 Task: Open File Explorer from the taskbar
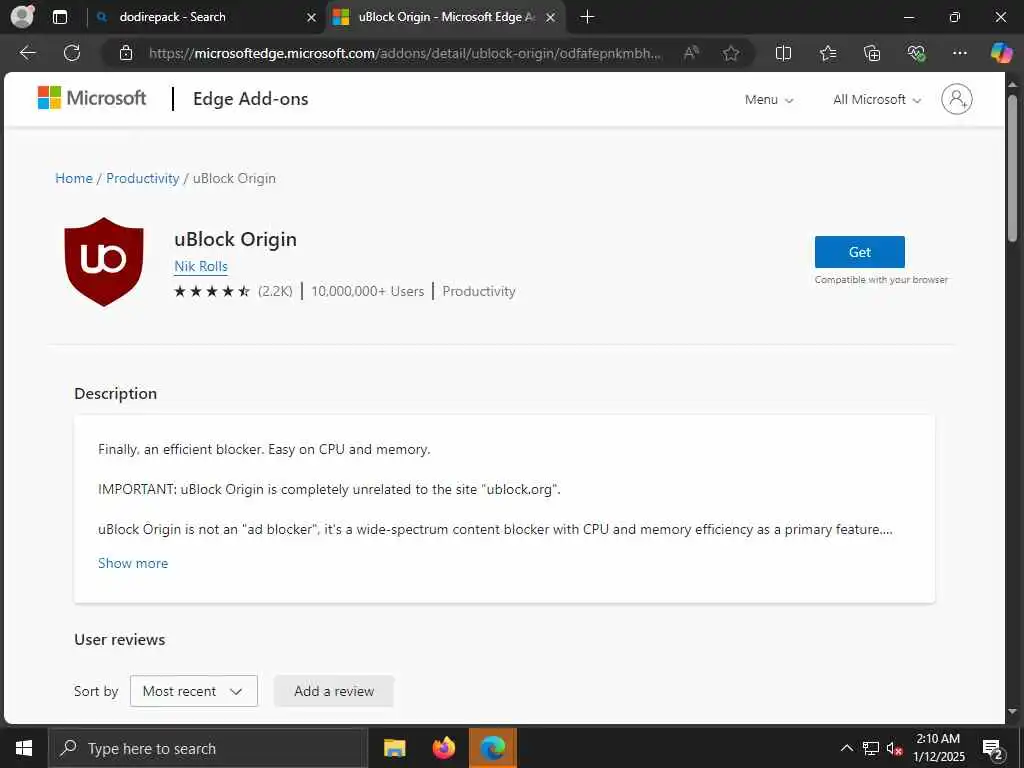[394, 748]
